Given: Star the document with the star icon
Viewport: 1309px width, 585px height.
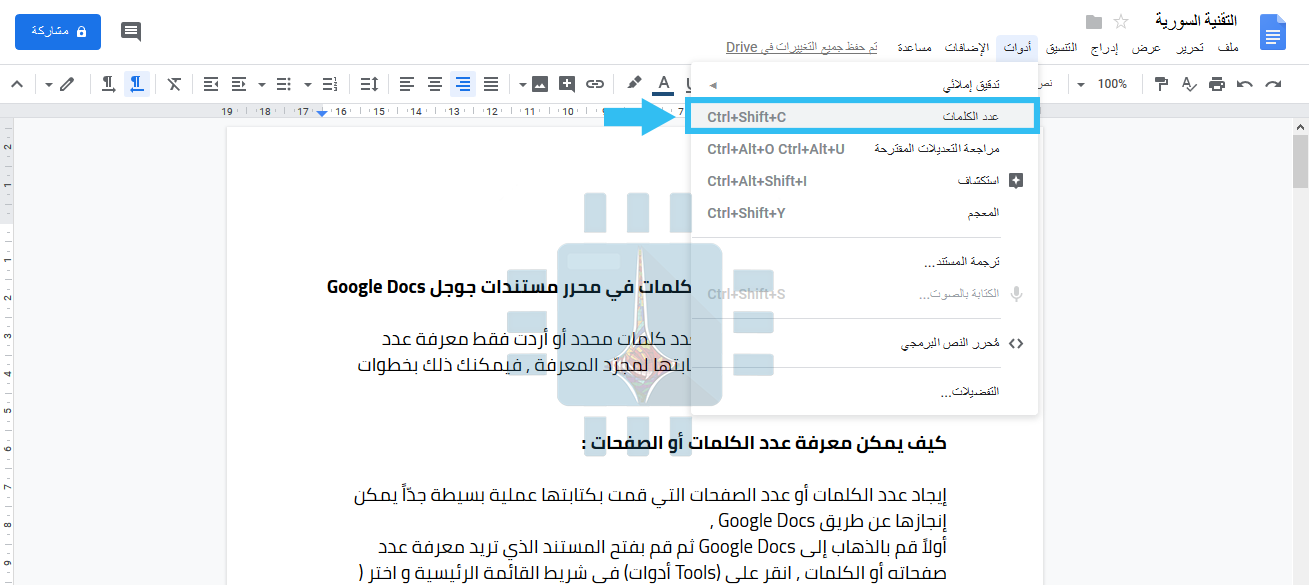Looking at the screenshot, I should pyautogui.click(x=1121, y=22).
